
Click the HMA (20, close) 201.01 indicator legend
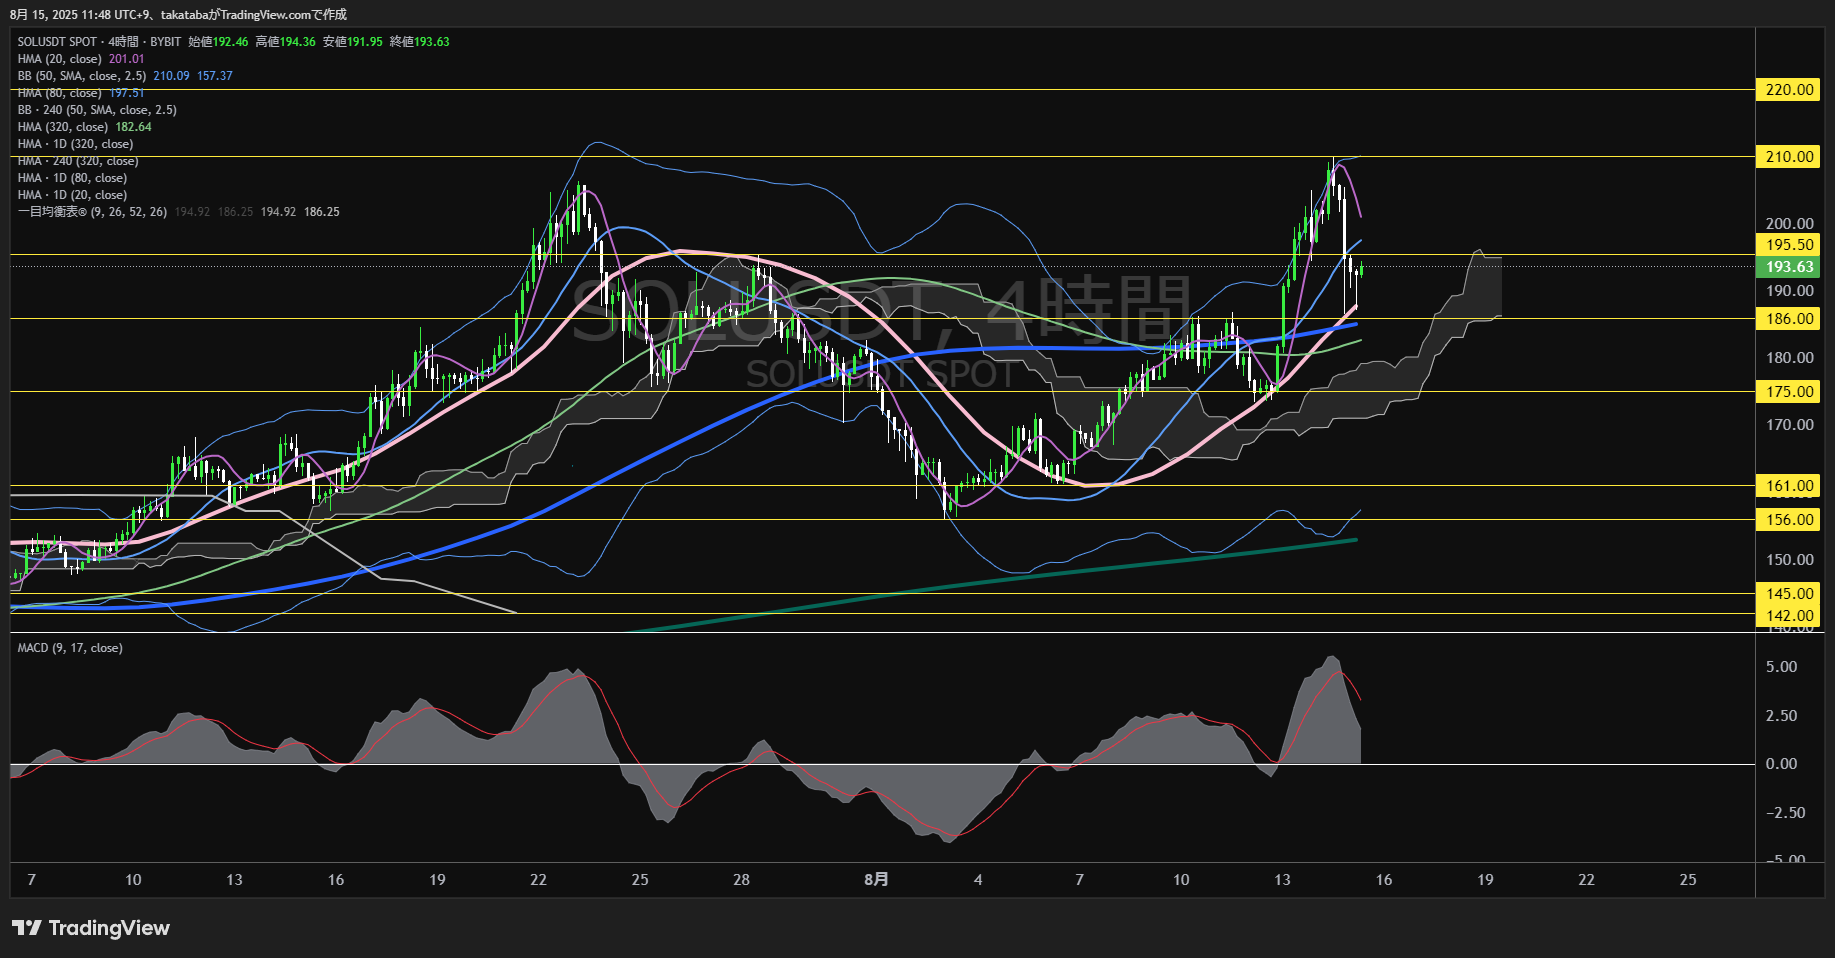tap(81, 59)
